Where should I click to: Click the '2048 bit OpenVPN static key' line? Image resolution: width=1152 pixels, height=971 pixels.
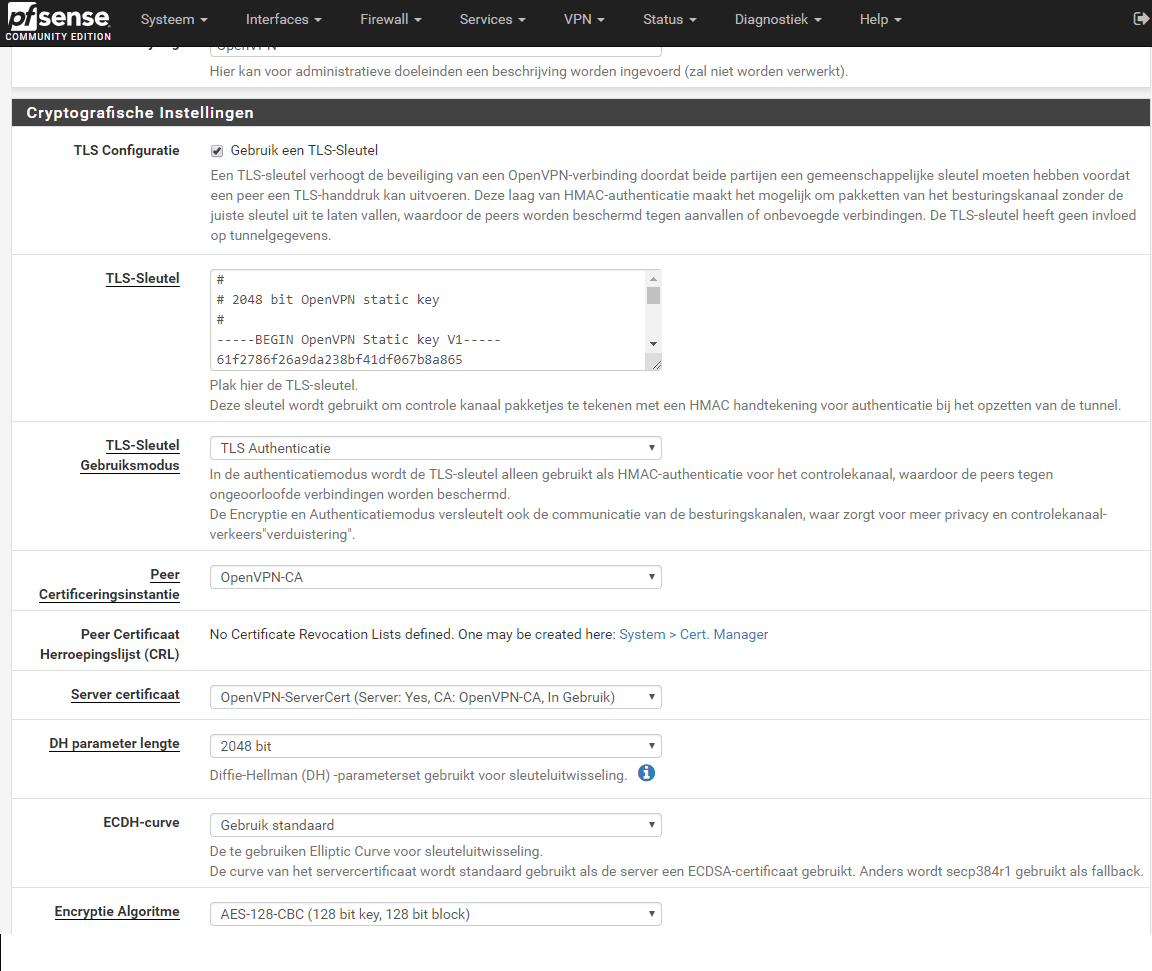coord(328,300)
